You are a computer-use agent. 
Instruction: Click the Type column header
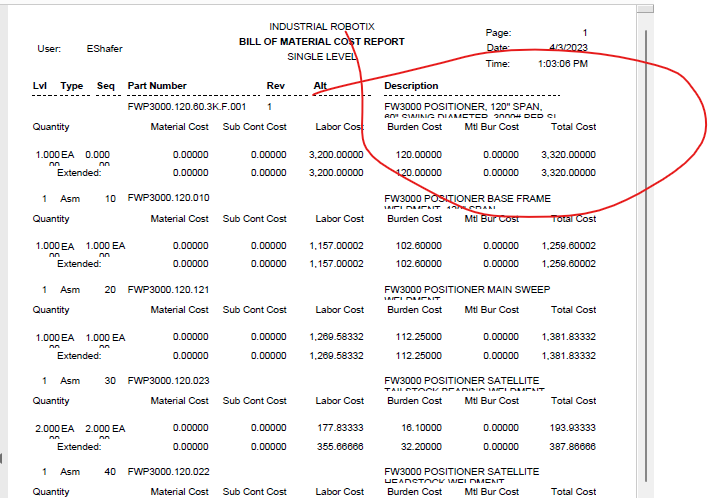[x=72, y=86]
